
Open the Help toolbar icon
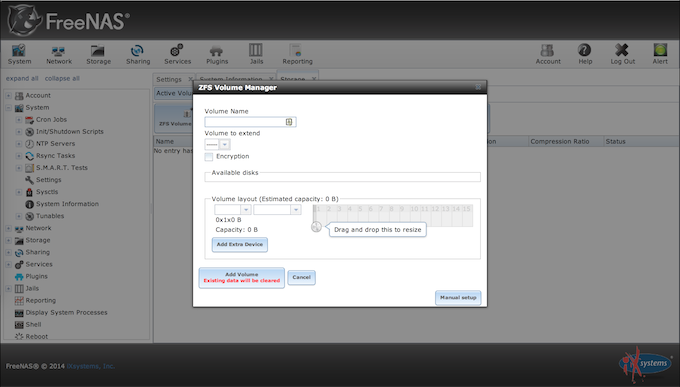click(x=585, y=54)
